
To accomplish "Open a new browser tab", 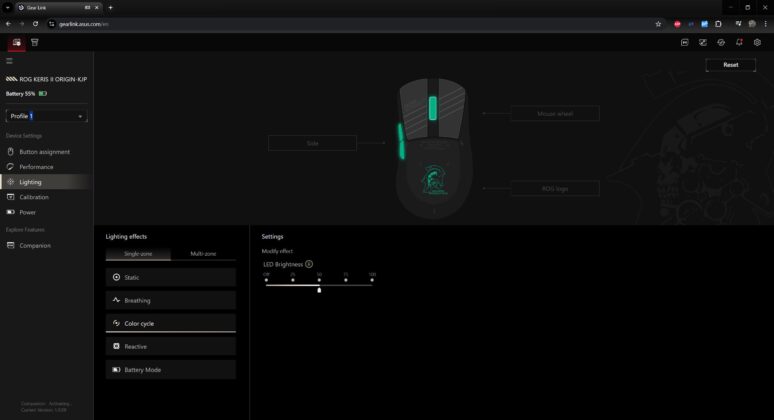I will pos(111,7).
